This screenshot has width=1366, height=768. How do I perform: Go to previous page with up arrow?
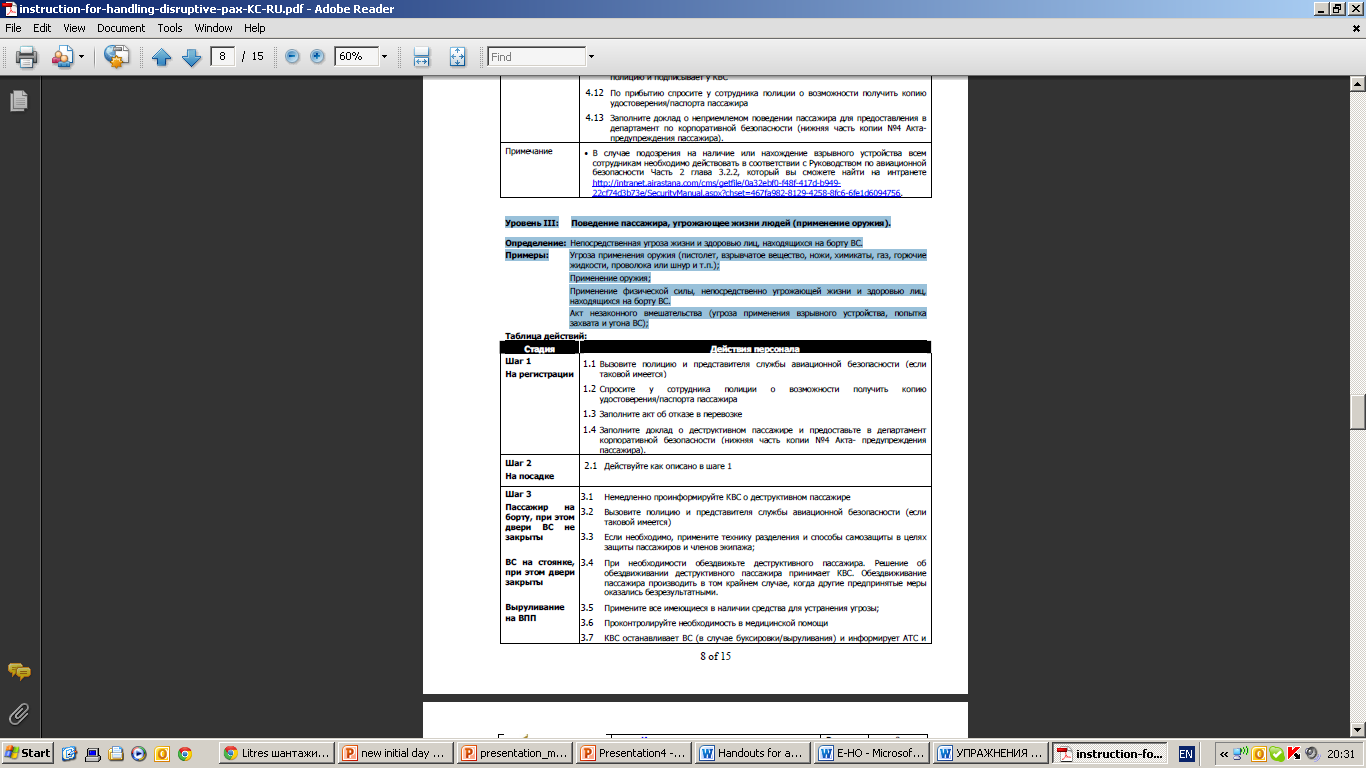pos(162,57)
